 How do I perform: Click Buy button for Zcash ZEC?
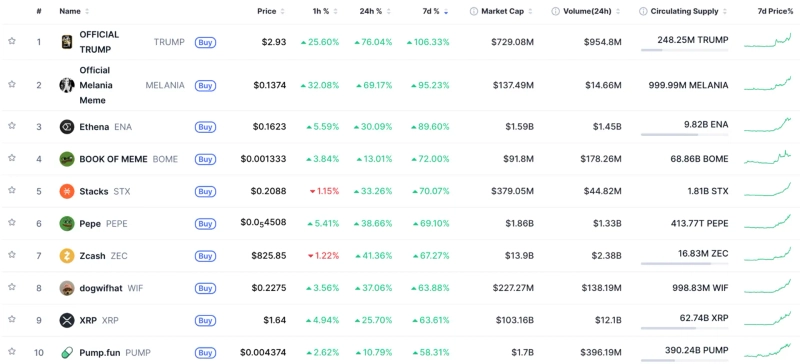[205, 256]
